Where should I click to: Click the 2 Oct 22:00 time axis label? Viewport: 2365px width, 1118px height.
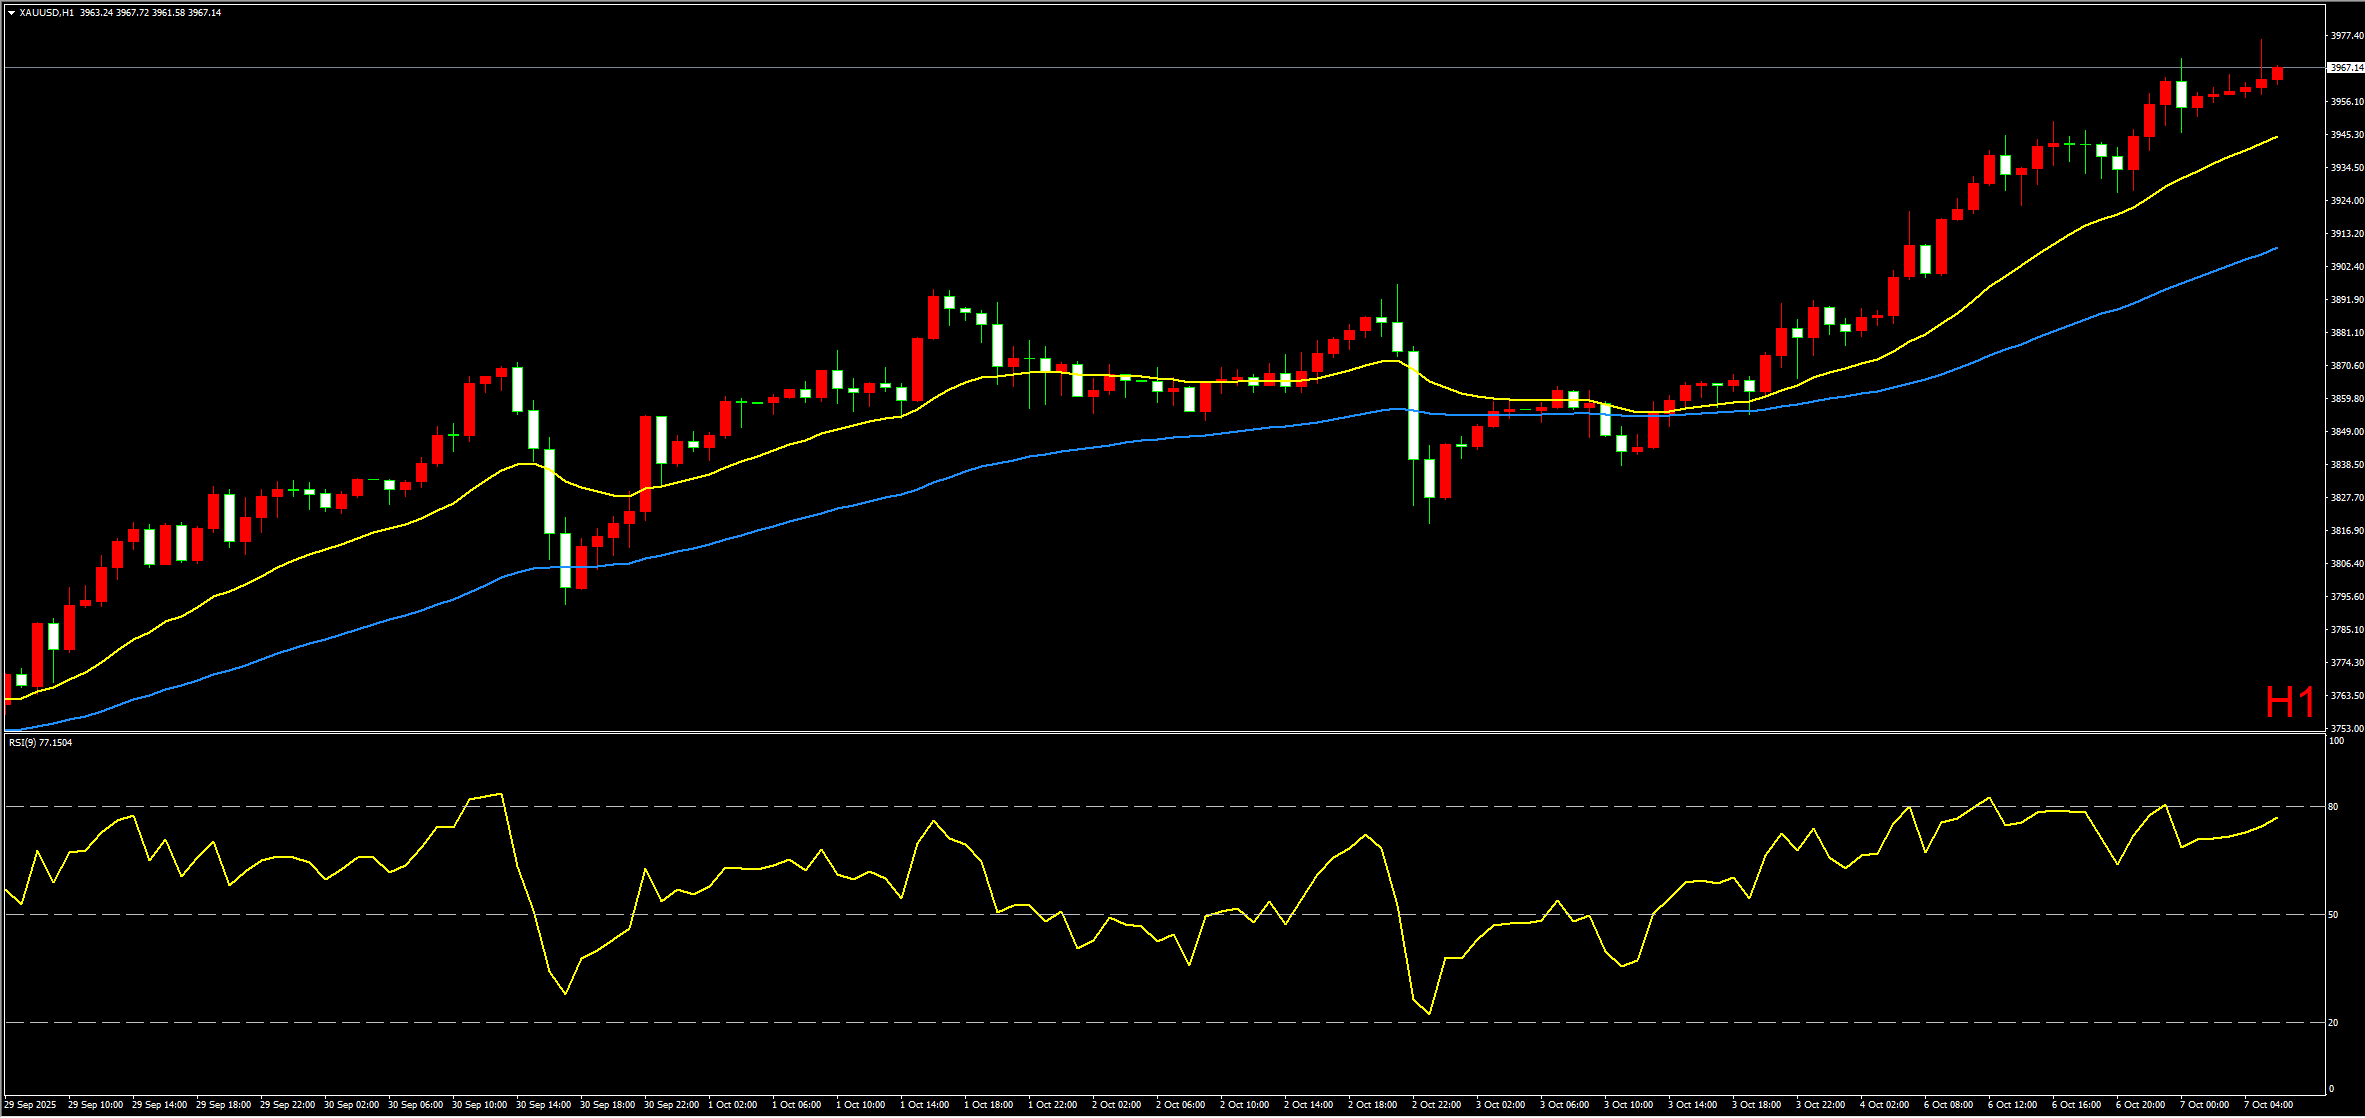click(x=1436, y=1105)
